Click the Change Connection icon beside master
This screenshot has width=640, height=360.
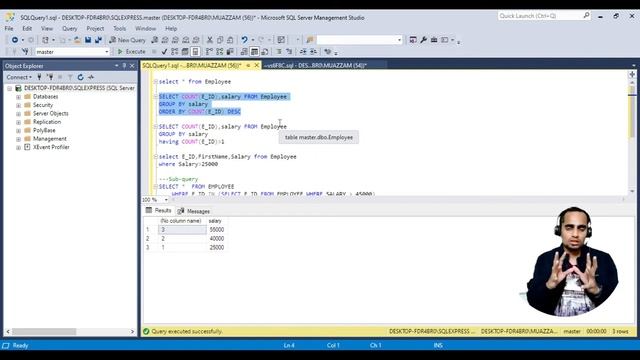click(25, 52)
